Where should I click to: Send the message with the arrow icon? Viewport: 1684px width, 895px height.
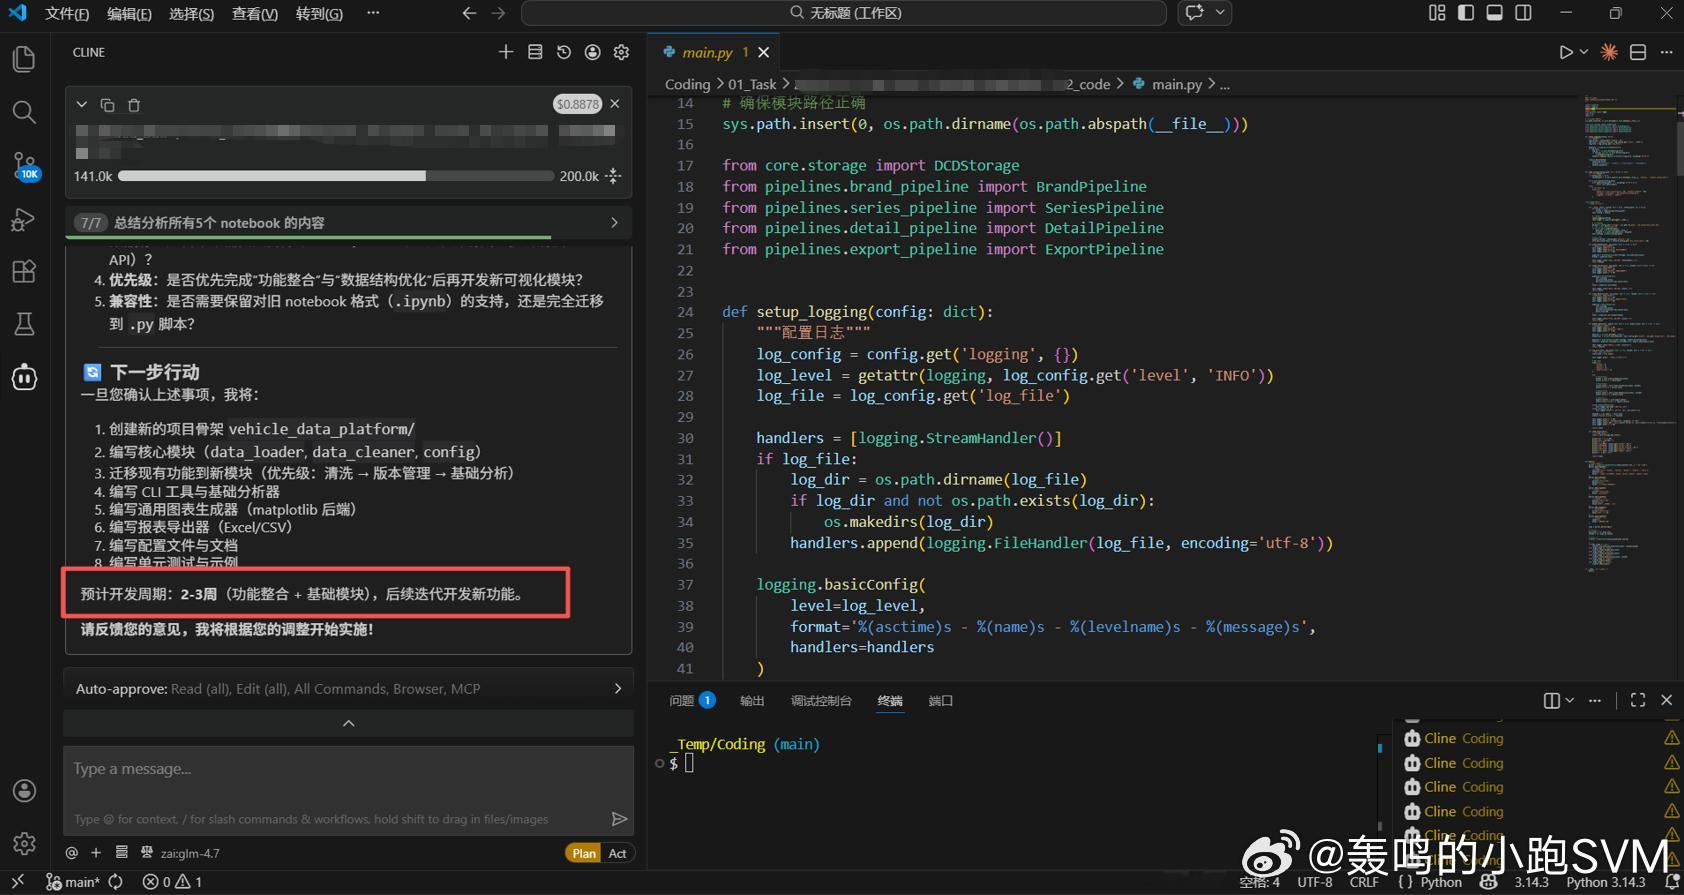(x=620, y=819)
